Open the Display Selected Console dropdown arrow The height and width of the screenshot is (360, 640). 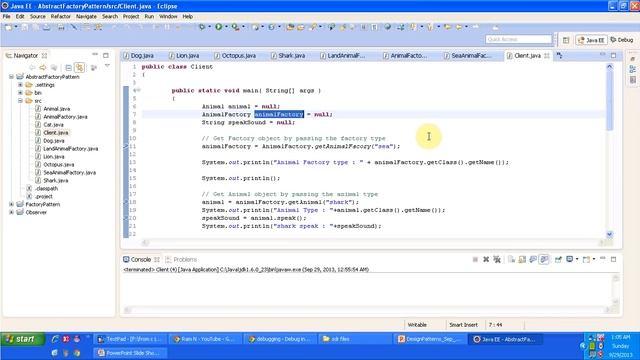(577, 259)
